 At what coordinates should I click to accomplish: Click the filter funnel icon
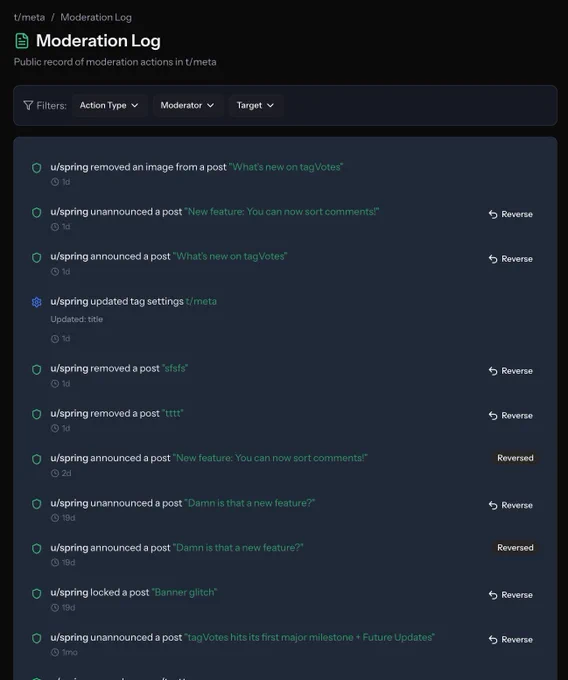click(x=28, y=105)
